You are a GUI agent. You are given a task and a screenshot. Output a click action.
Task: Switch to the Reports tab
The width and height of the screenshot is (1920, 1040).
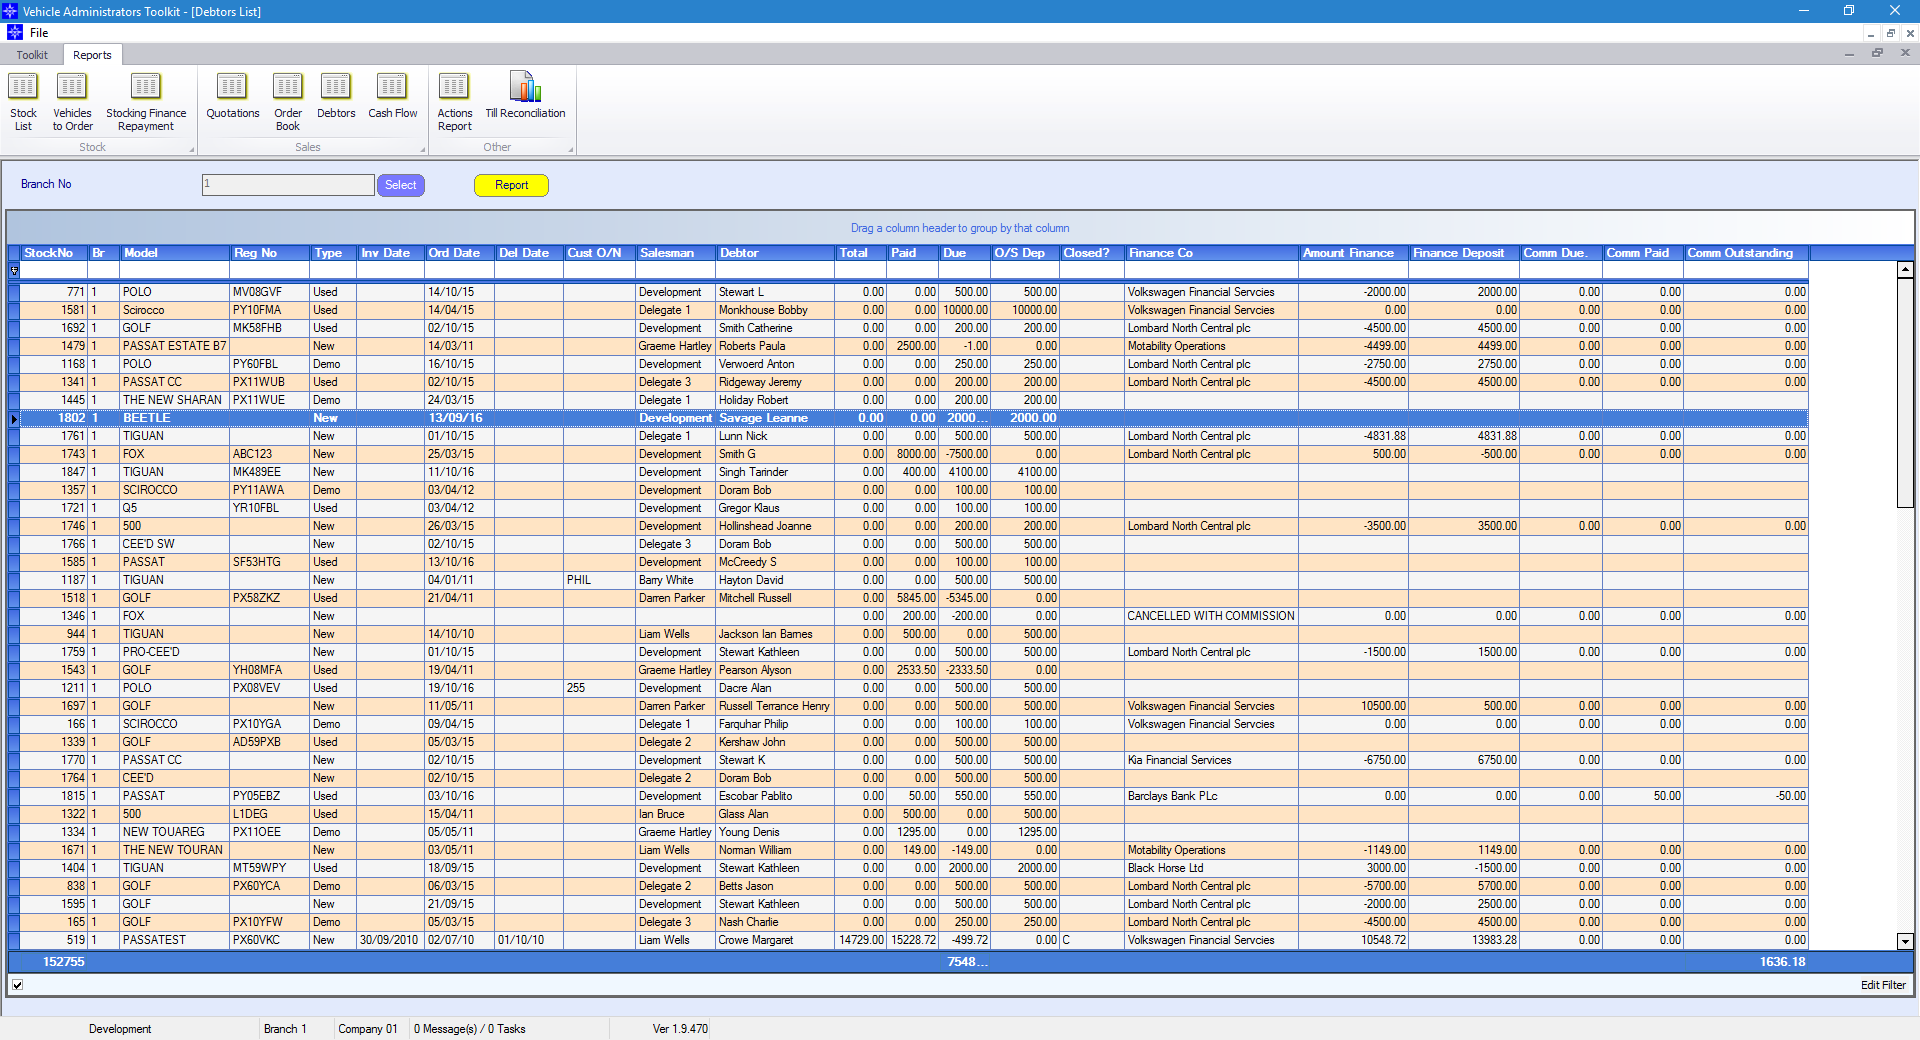(92, 55)
